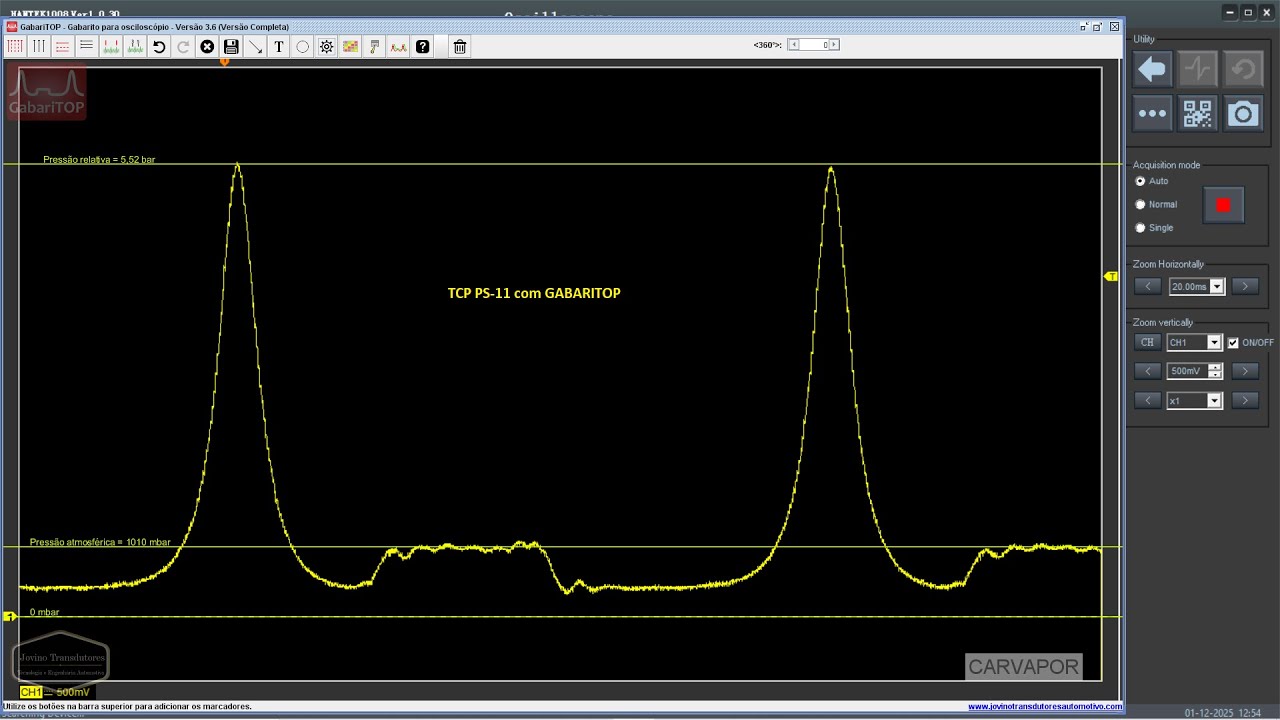Image resolution: width=1280 pixels, height=720 pixels.
Task: Maximize the GabariTOP inner window
Action: point(1099,26)
